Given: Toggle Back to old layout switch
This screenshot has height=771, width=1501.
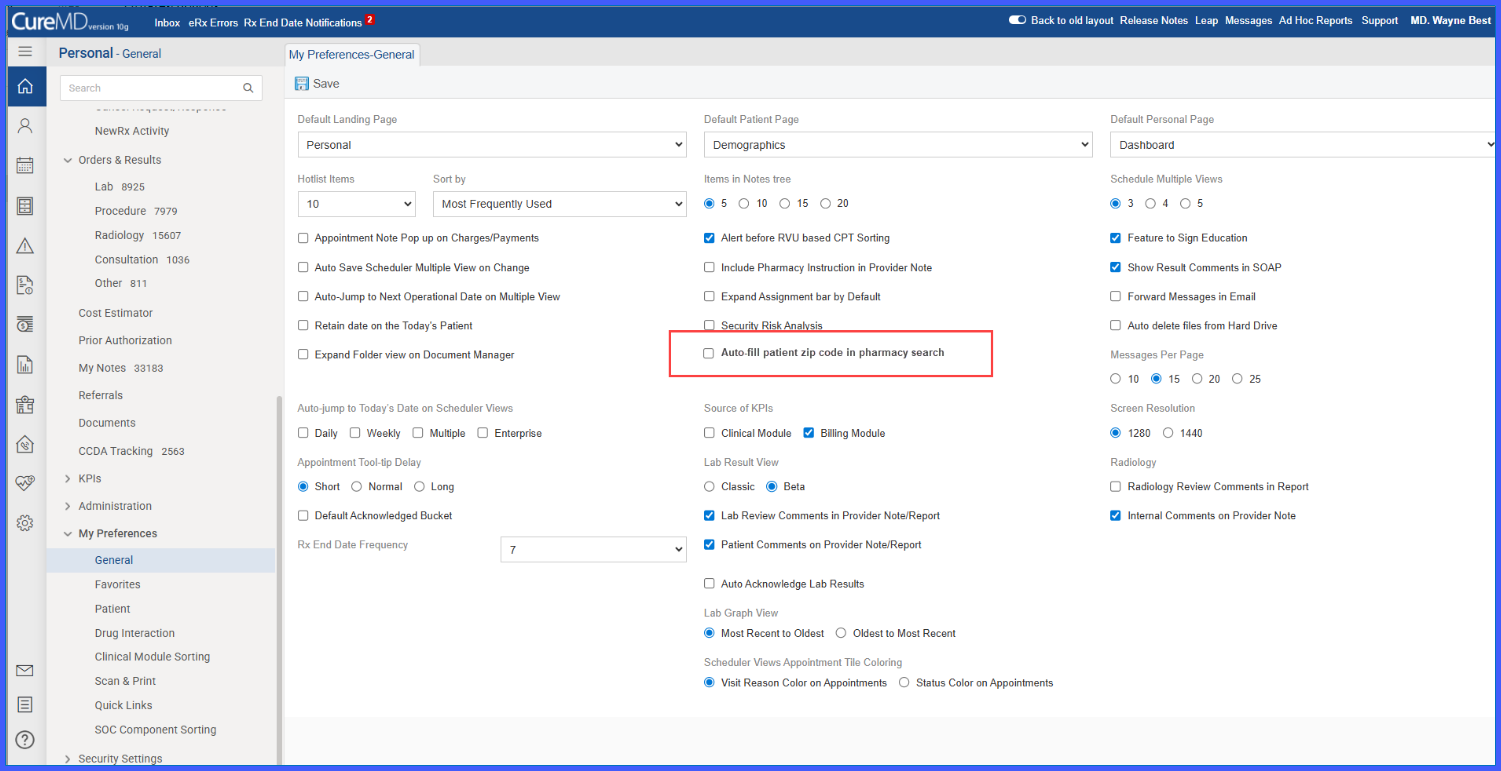Looking at the screenshot, I should click(1017, 20).
